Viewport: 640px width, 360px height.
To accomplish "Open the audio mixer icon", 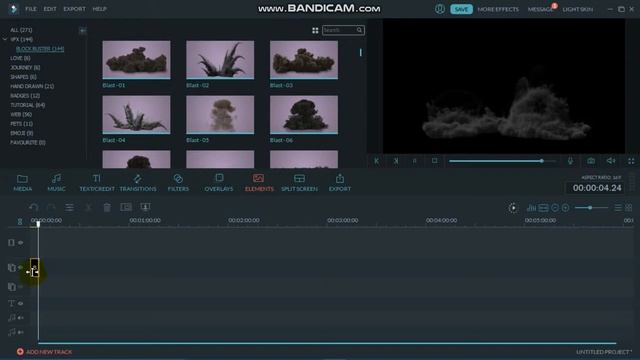I will click(x=531, y=208).
